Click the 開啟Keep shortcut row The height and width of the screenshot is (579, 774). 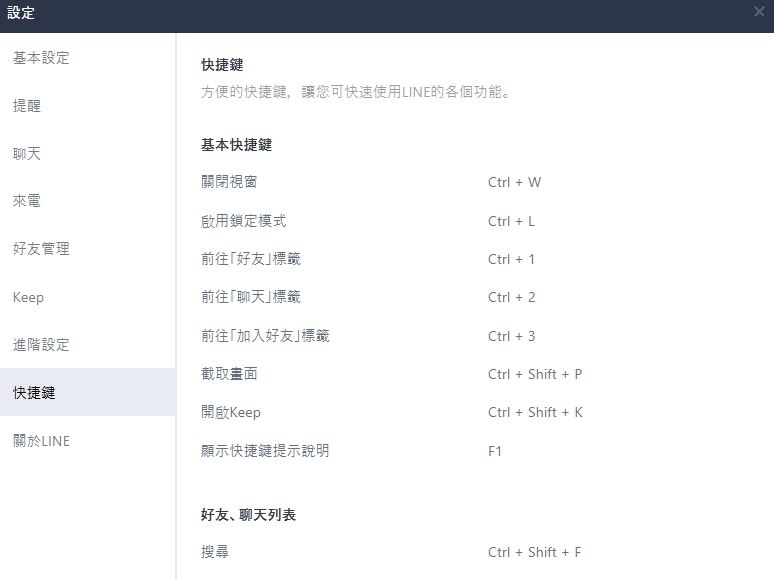231,412
